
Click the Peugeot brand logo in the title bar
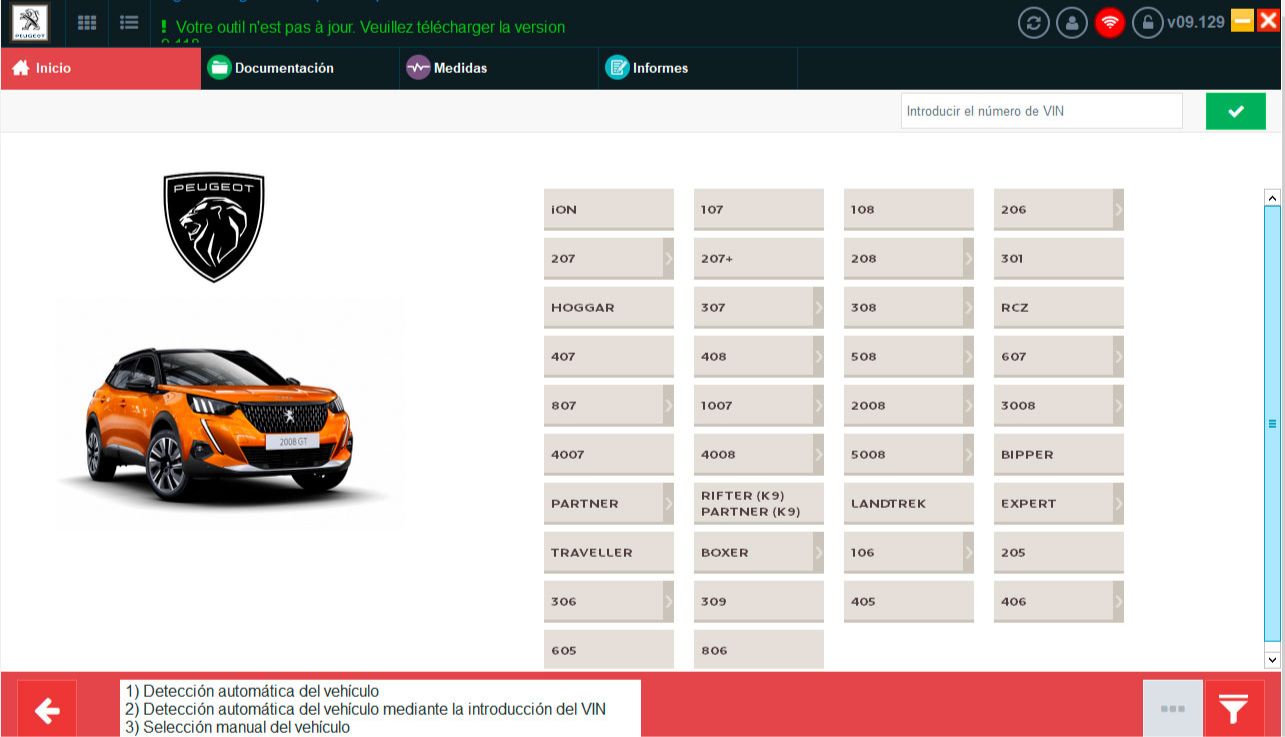[x=31, y=22]
